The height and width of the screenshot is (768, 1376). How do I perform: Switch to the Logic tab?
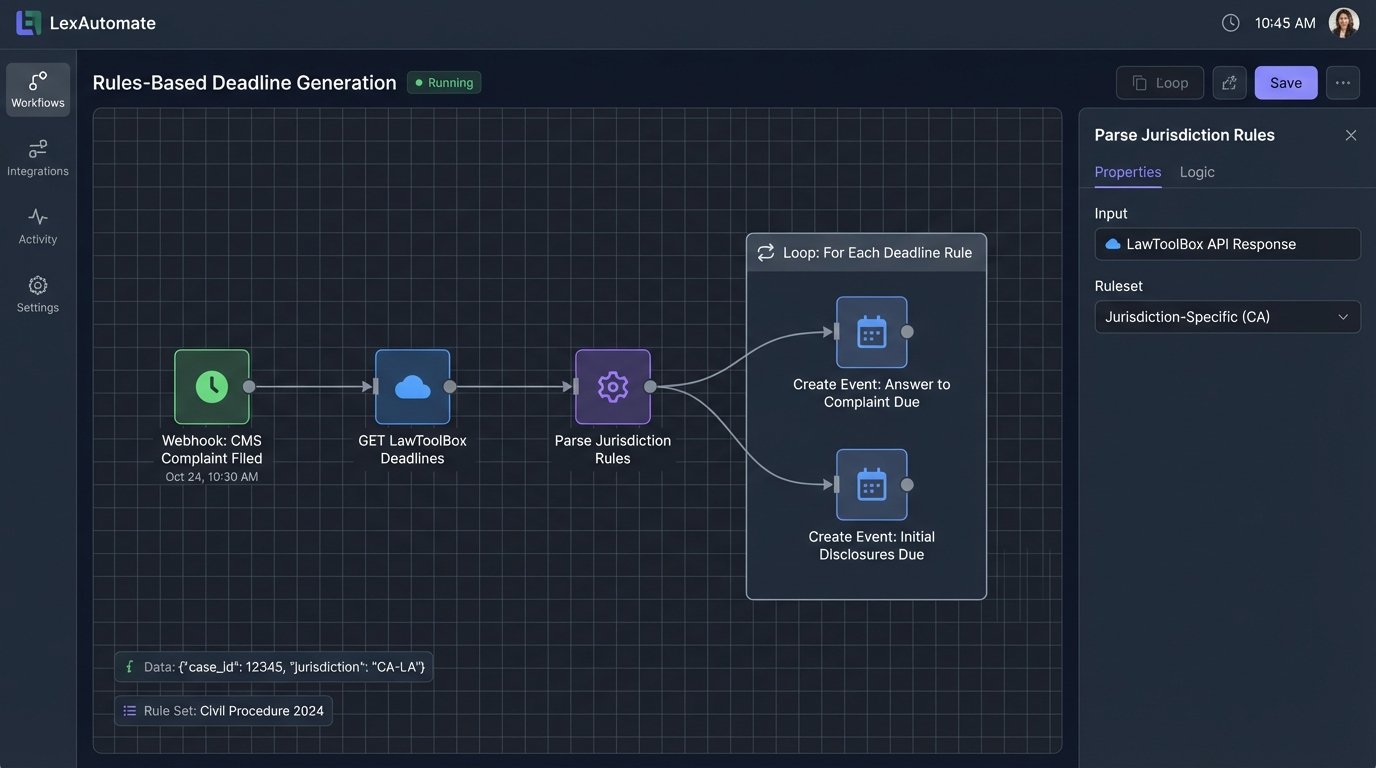(1197, 172)
